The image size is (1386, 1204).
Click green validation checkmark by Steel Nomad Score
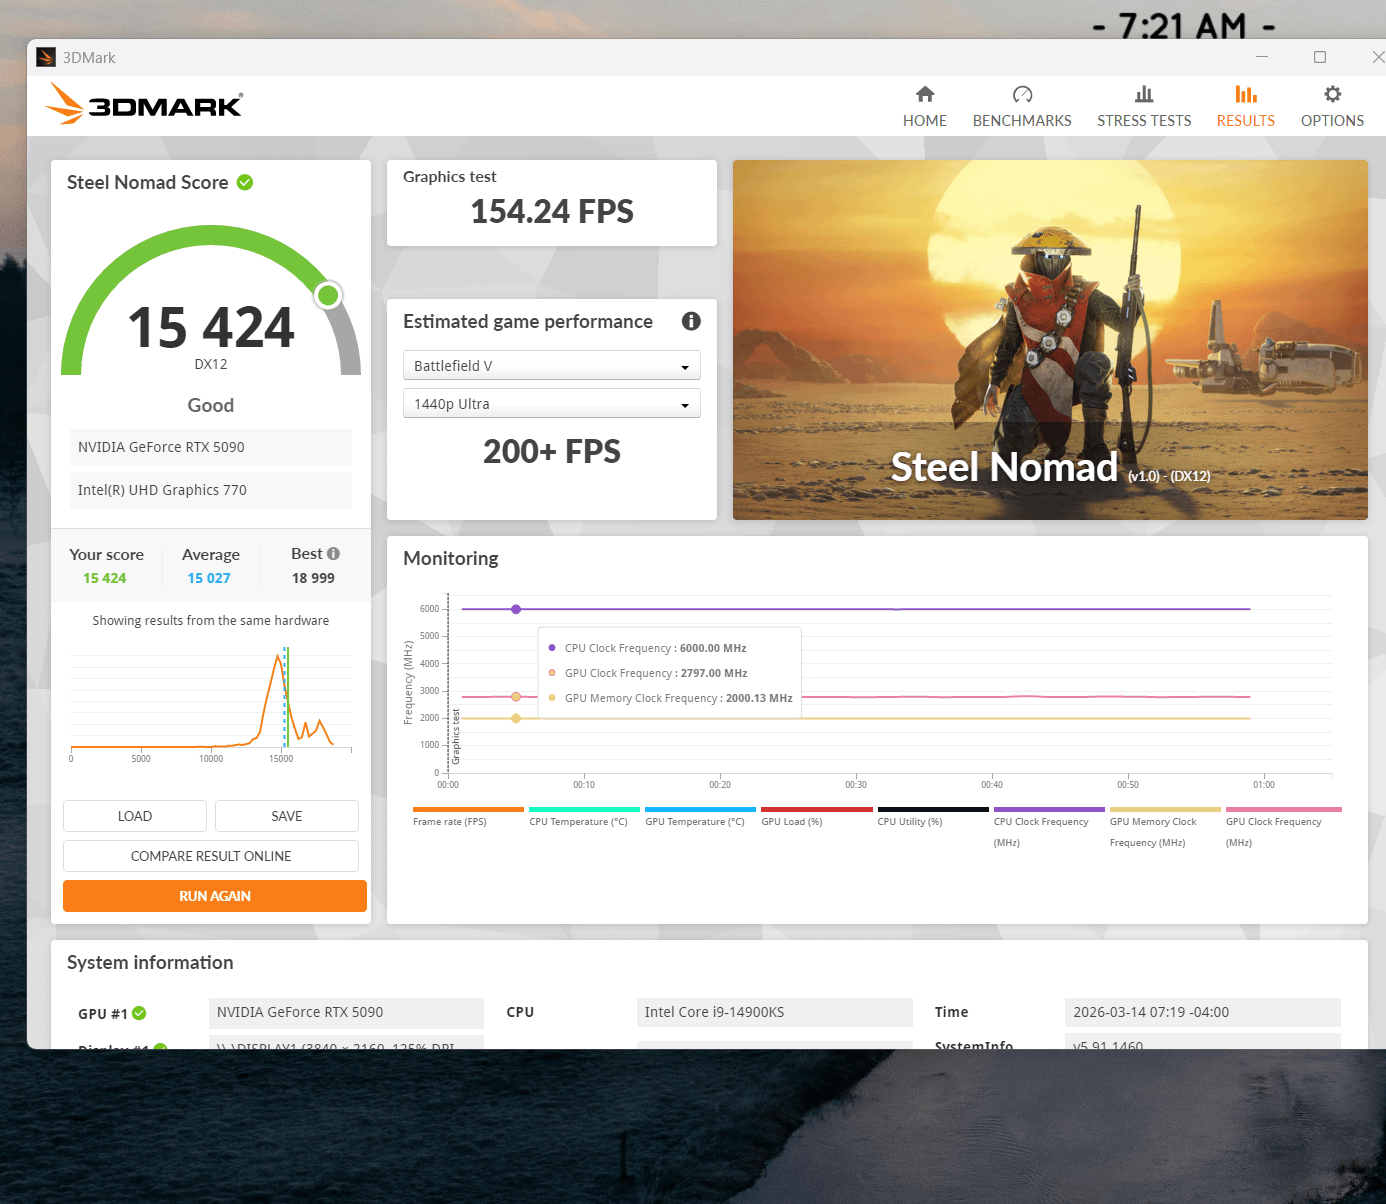tap(245, 182)
